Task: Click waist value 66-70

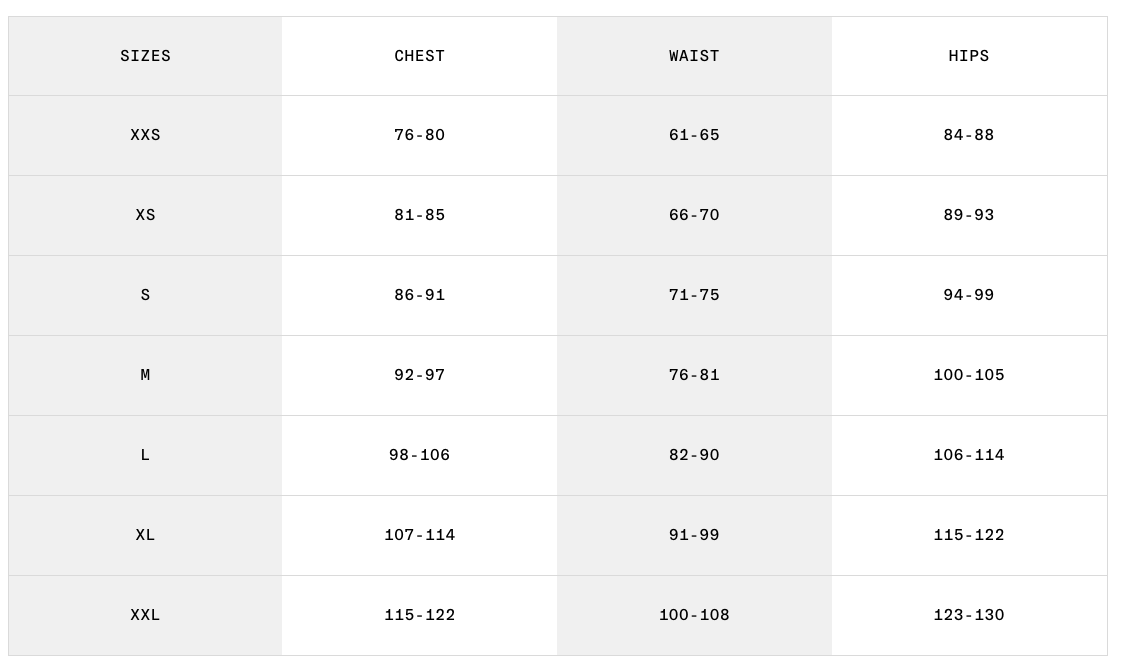Action: coord(694,215)
